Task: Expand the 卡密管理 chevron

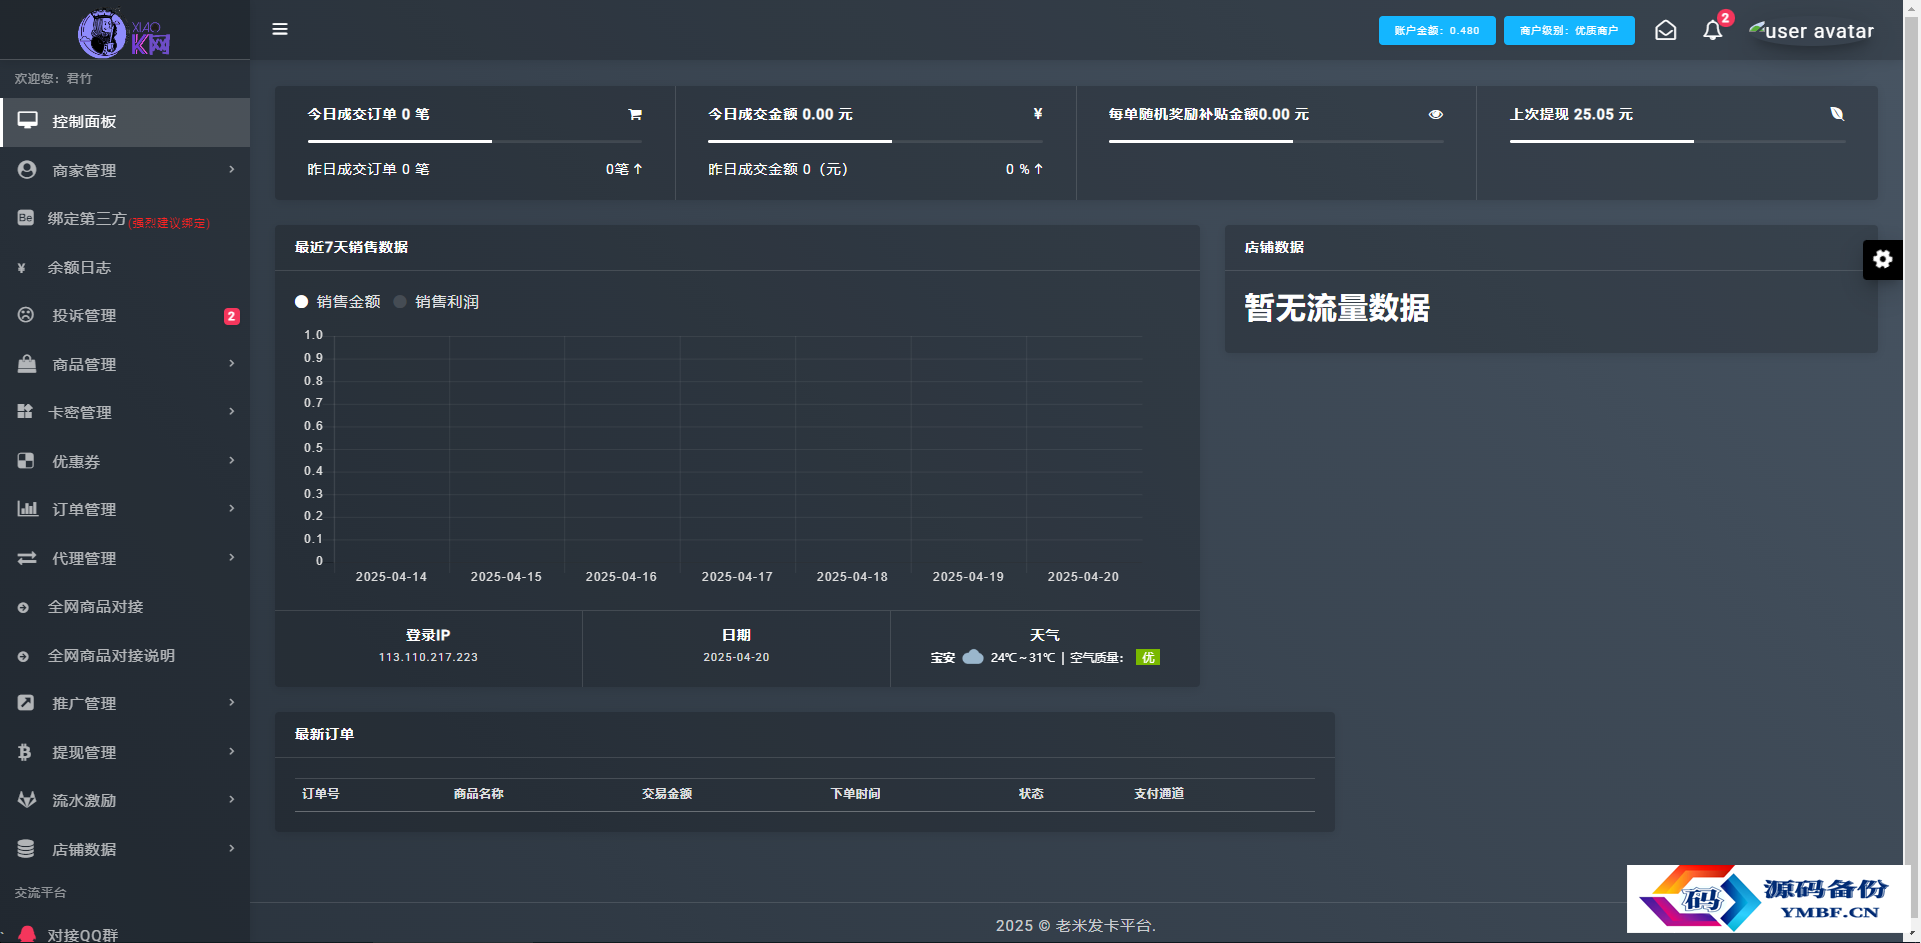Action: point(232,411)
